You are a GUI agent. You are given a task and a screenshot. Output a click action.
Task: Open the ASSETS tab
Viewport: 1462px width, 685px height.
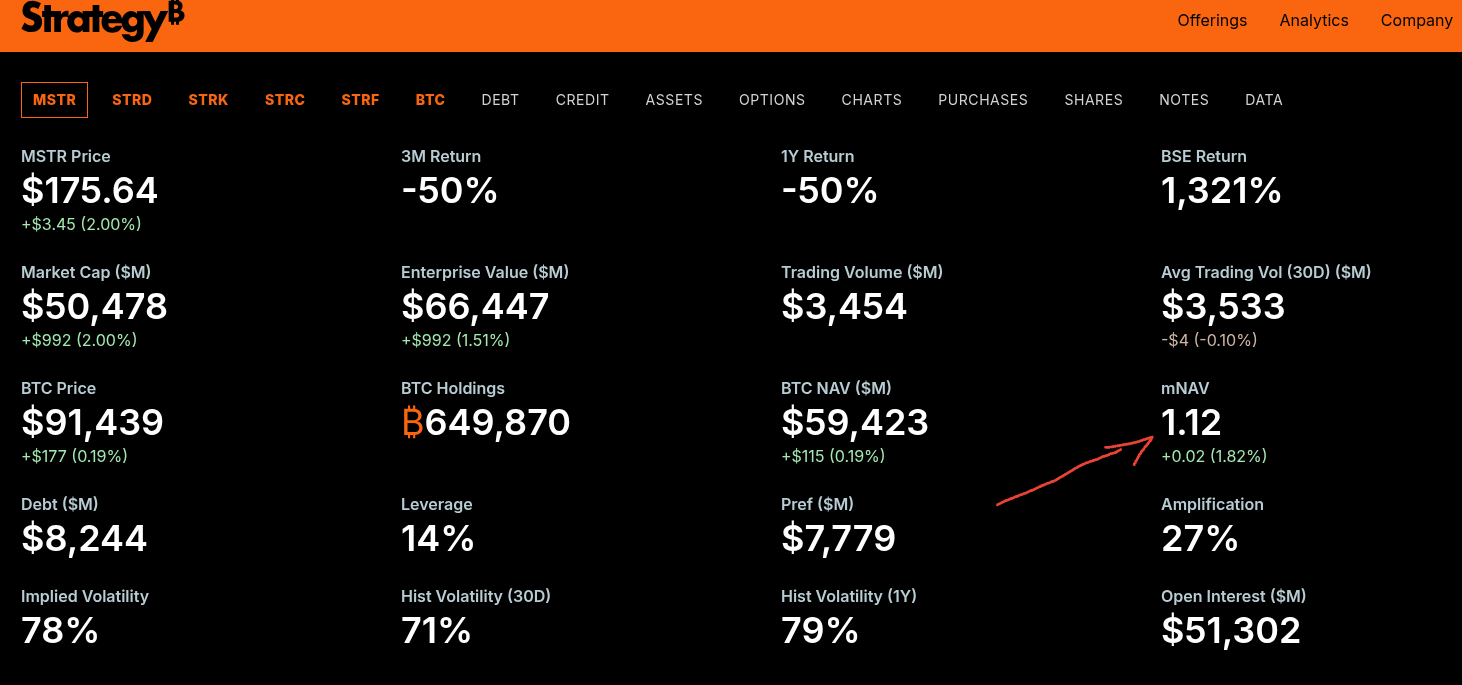pyautogui.click(x=674, y=100)
